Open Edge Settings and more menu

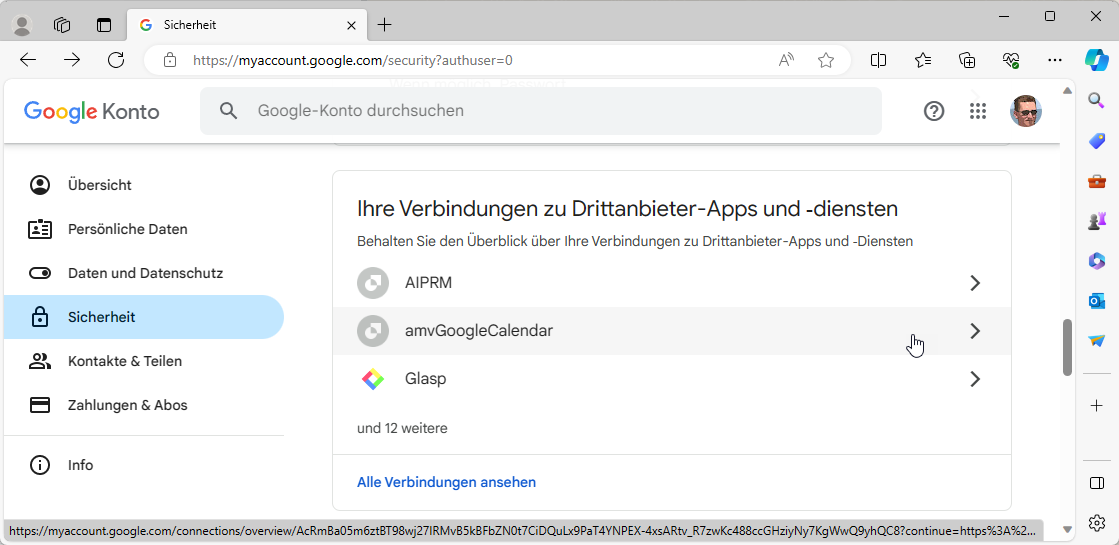1055,60
